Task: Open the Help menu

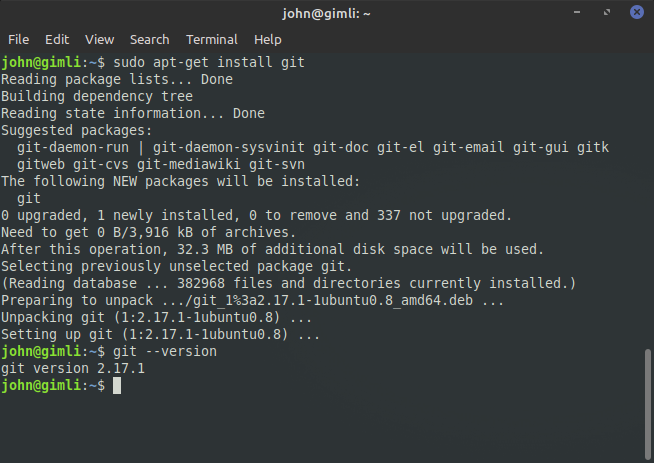Action: [267, 40]
